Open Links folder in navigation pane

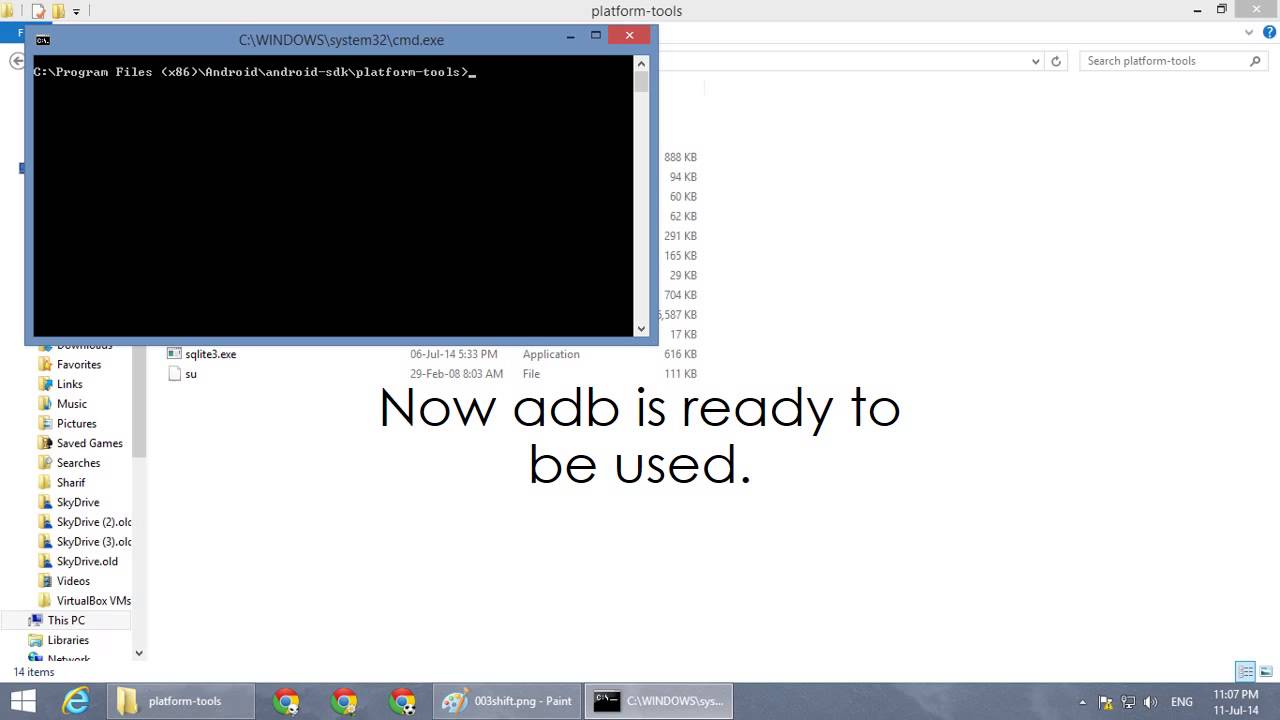pos(70,384)
